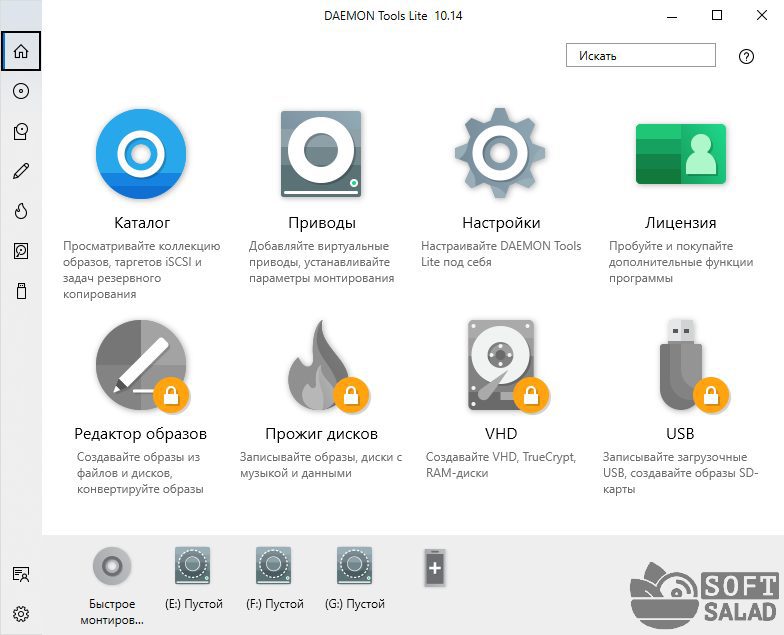Open the license icon at sidebar bottom
Image resolution: width=784 pixels, height=635 pixels.
pos(21,574)
